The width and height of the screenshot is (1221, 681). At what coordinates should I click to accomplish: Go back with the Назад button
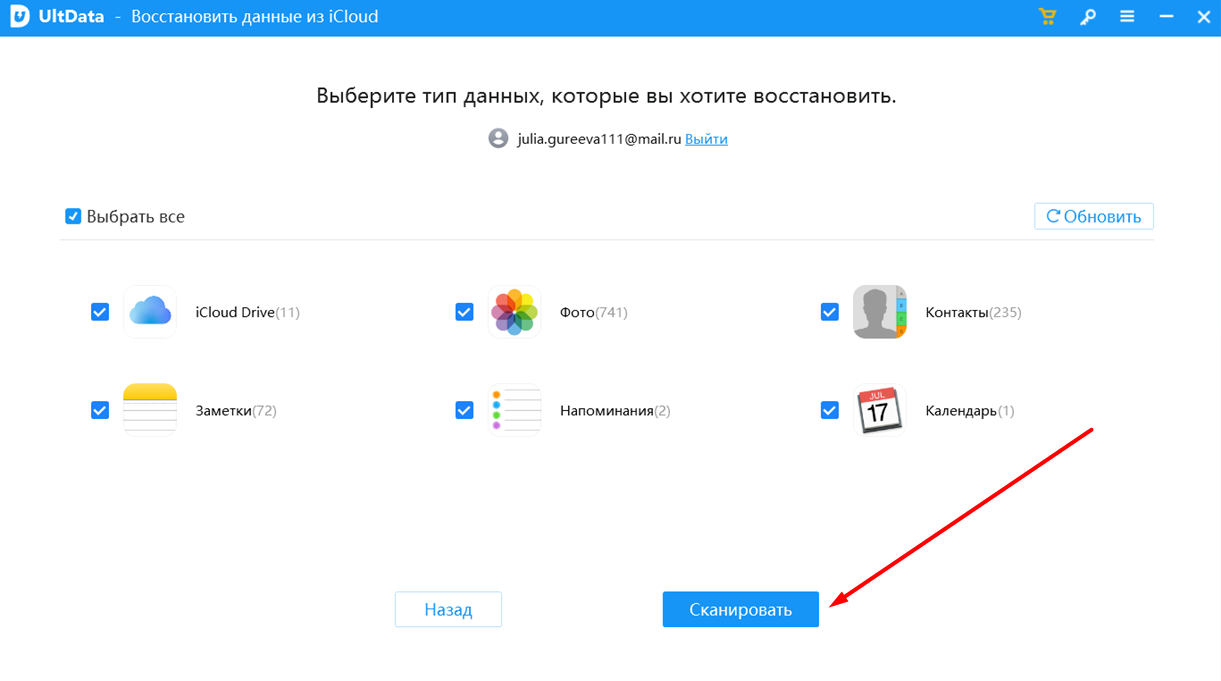[x=448, y=609]
